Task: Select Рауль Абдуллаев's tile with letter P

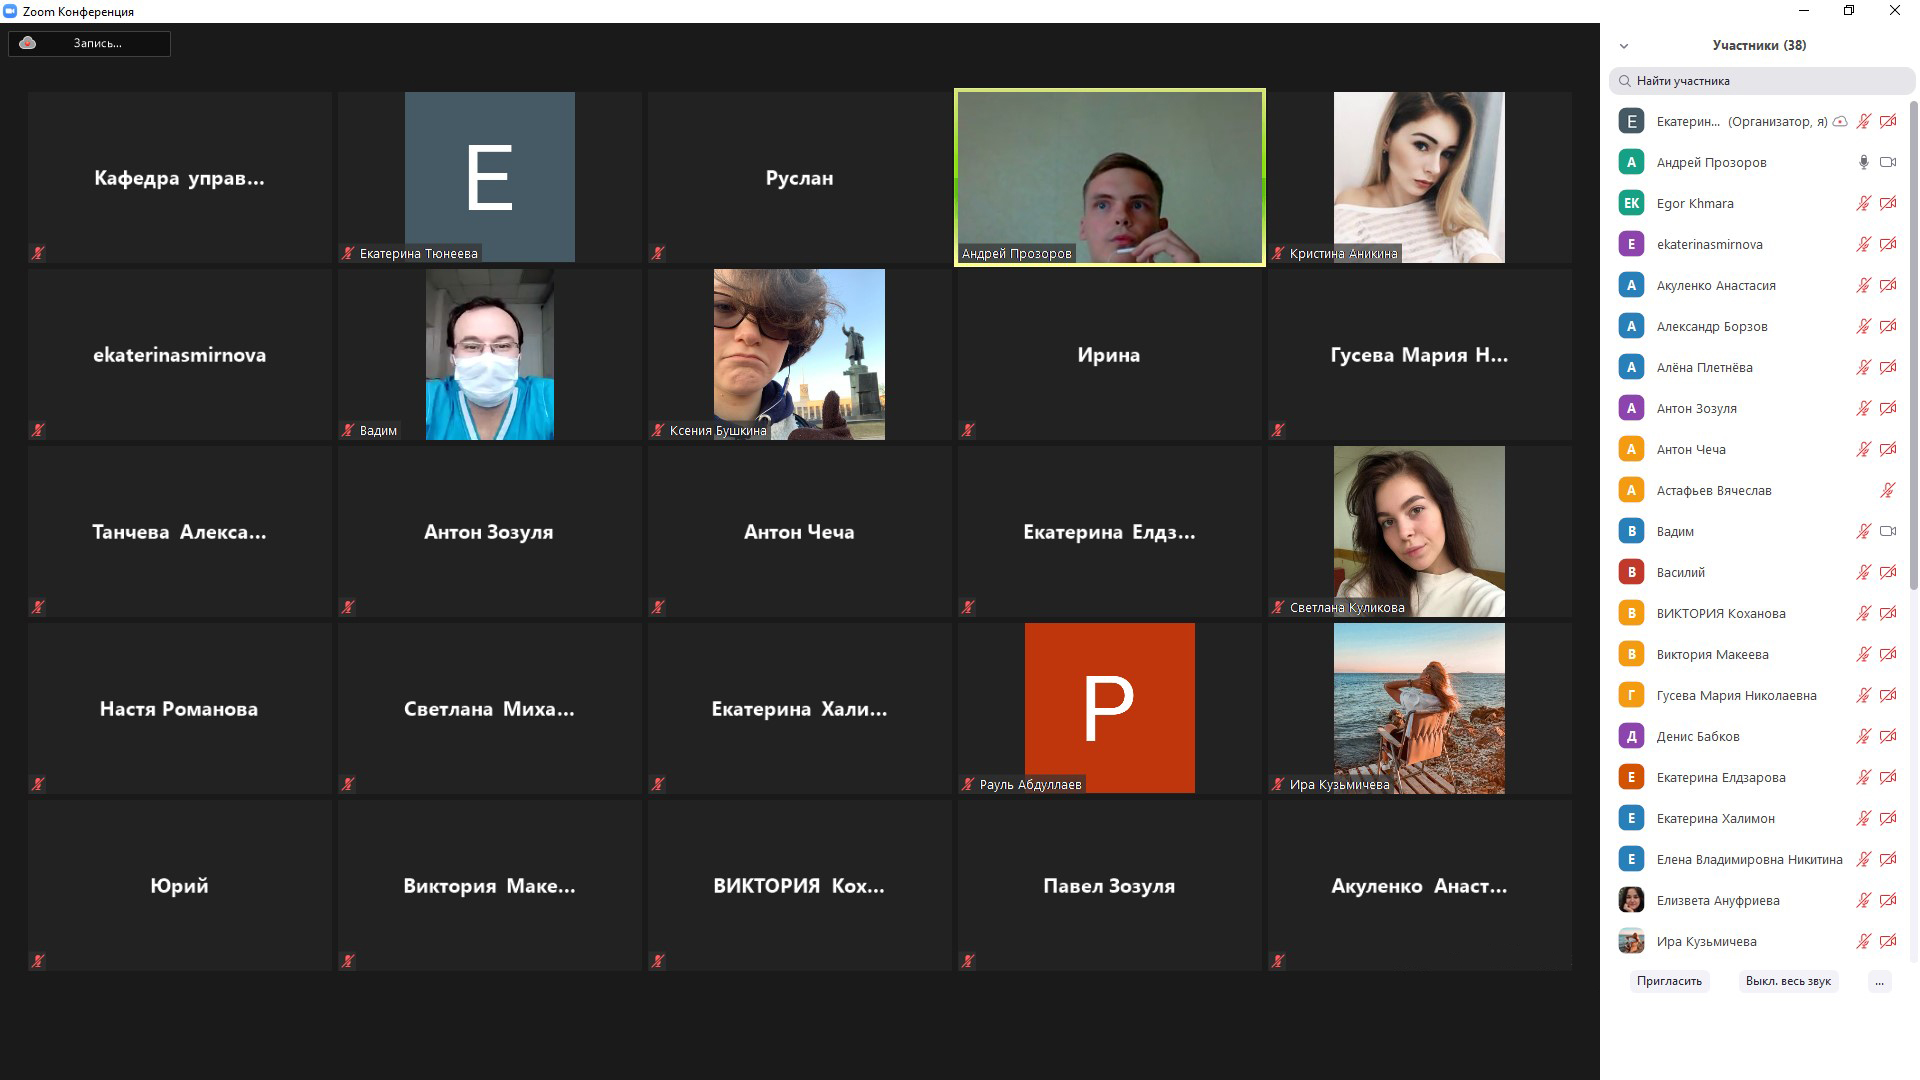Action: 1109,708
